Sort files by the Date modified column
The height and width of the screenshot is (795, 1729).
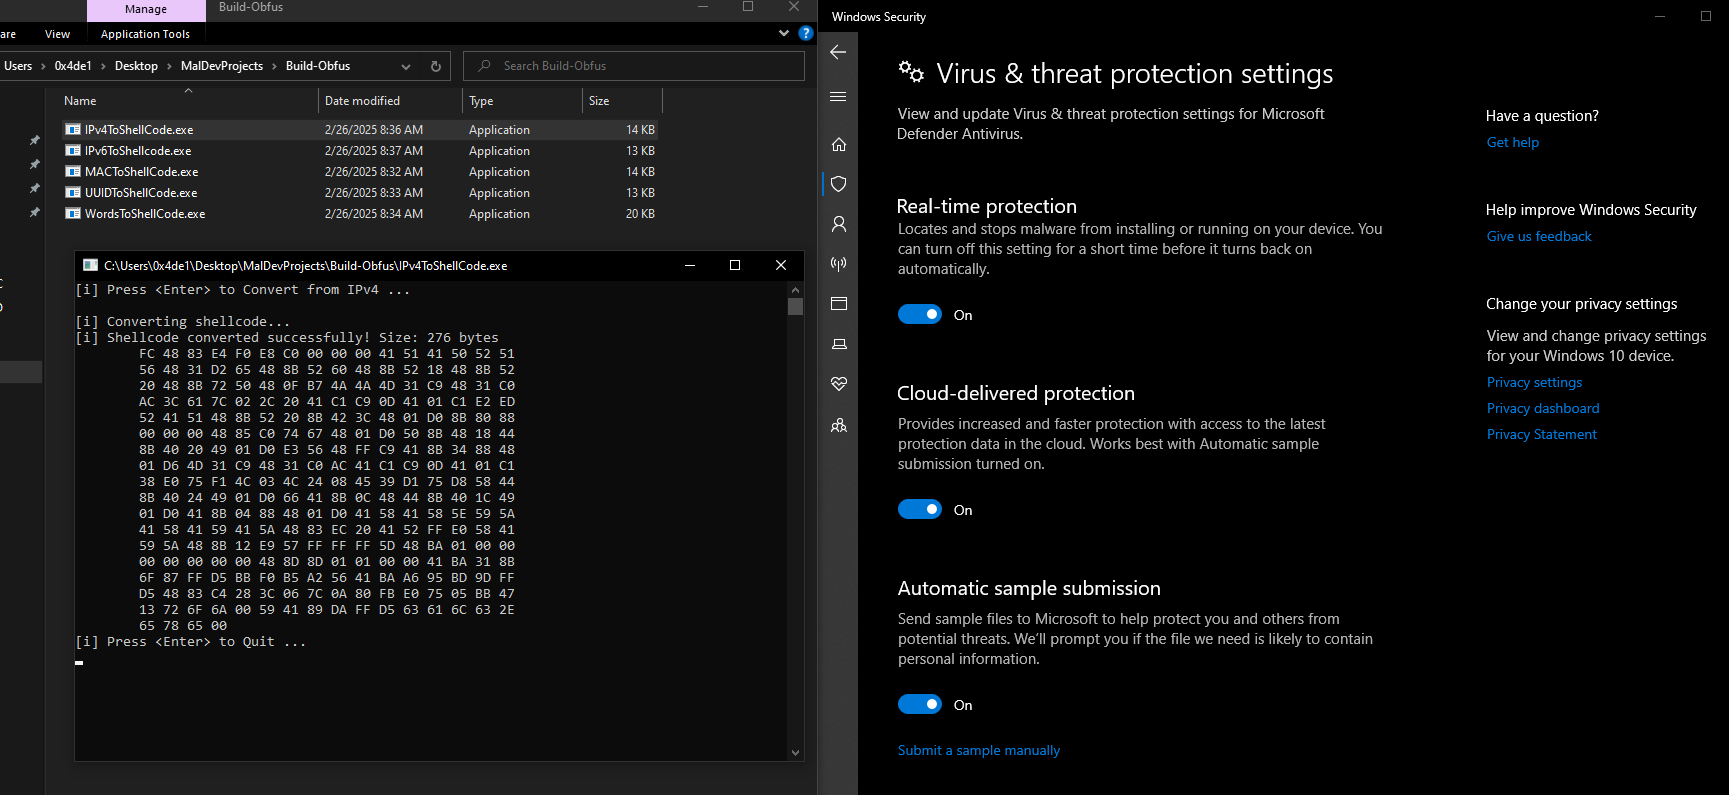pyautogui.click(x=390, y=101)
